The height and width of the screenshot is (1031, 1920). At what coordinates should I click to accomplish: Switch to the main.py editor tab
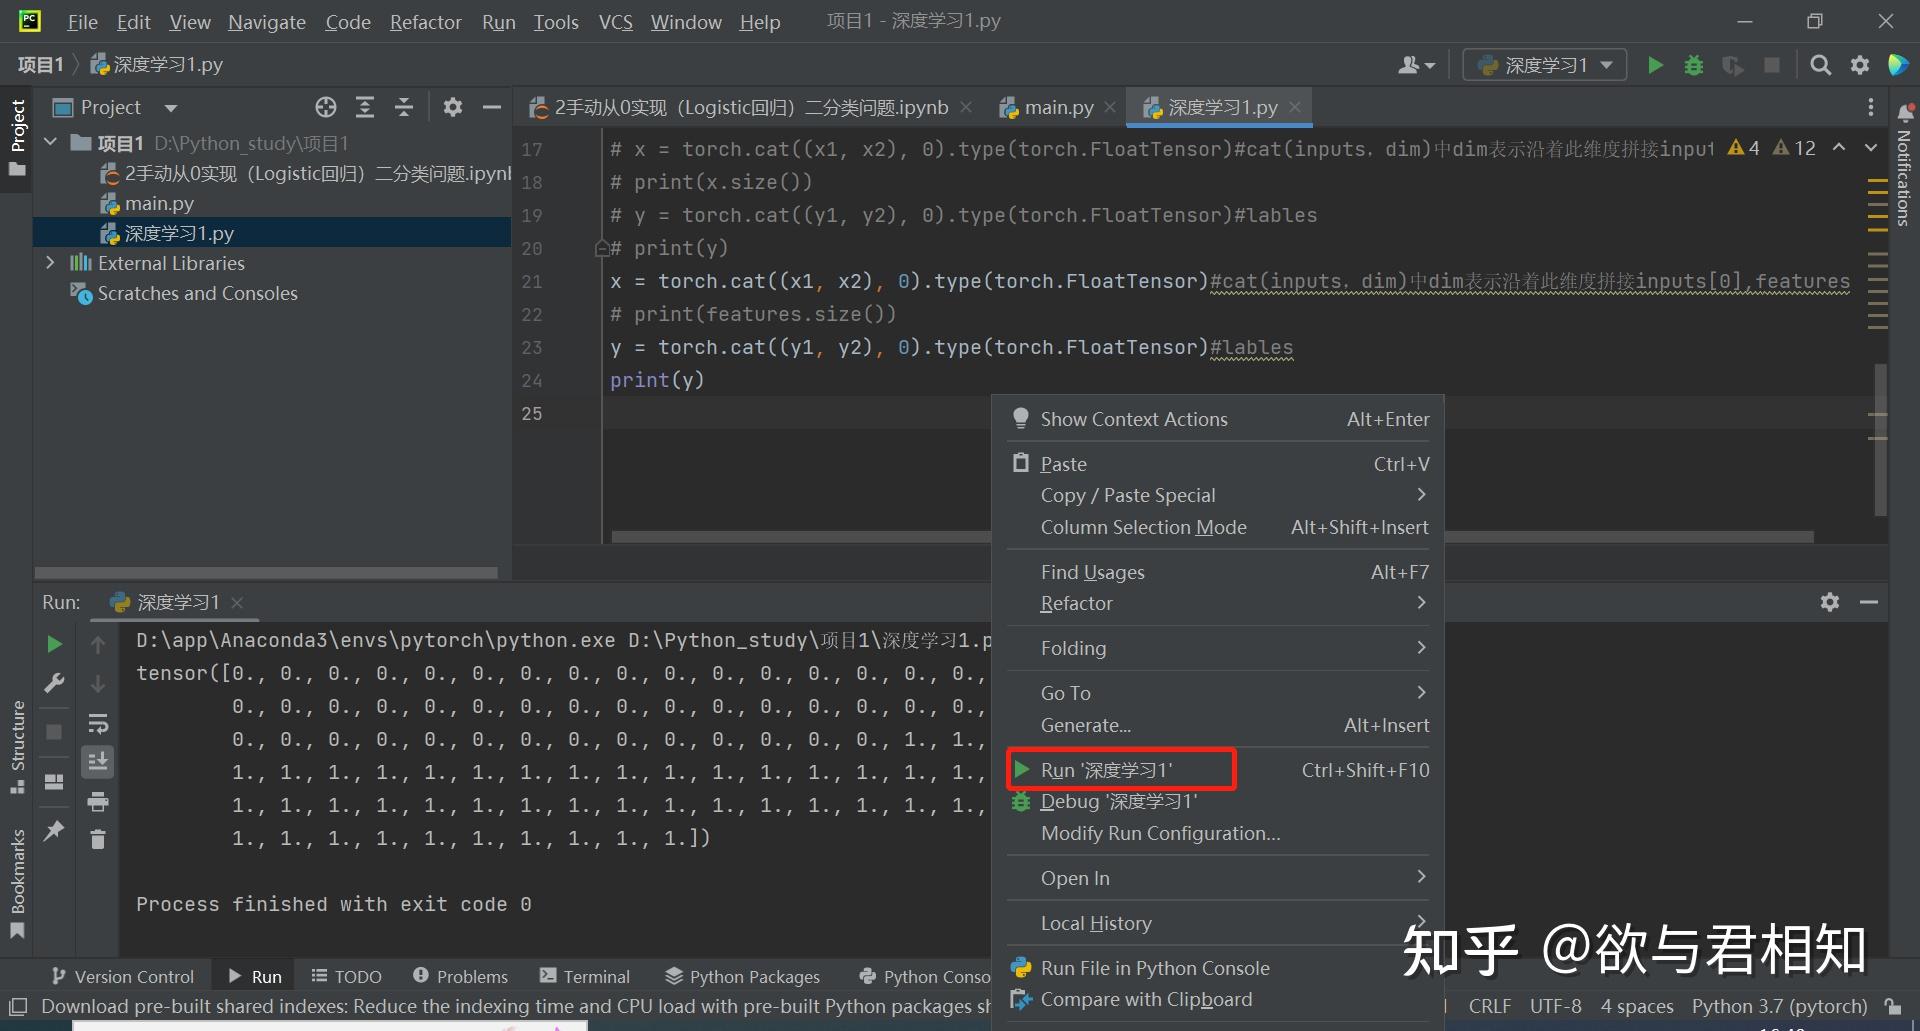pos(1058,107)
